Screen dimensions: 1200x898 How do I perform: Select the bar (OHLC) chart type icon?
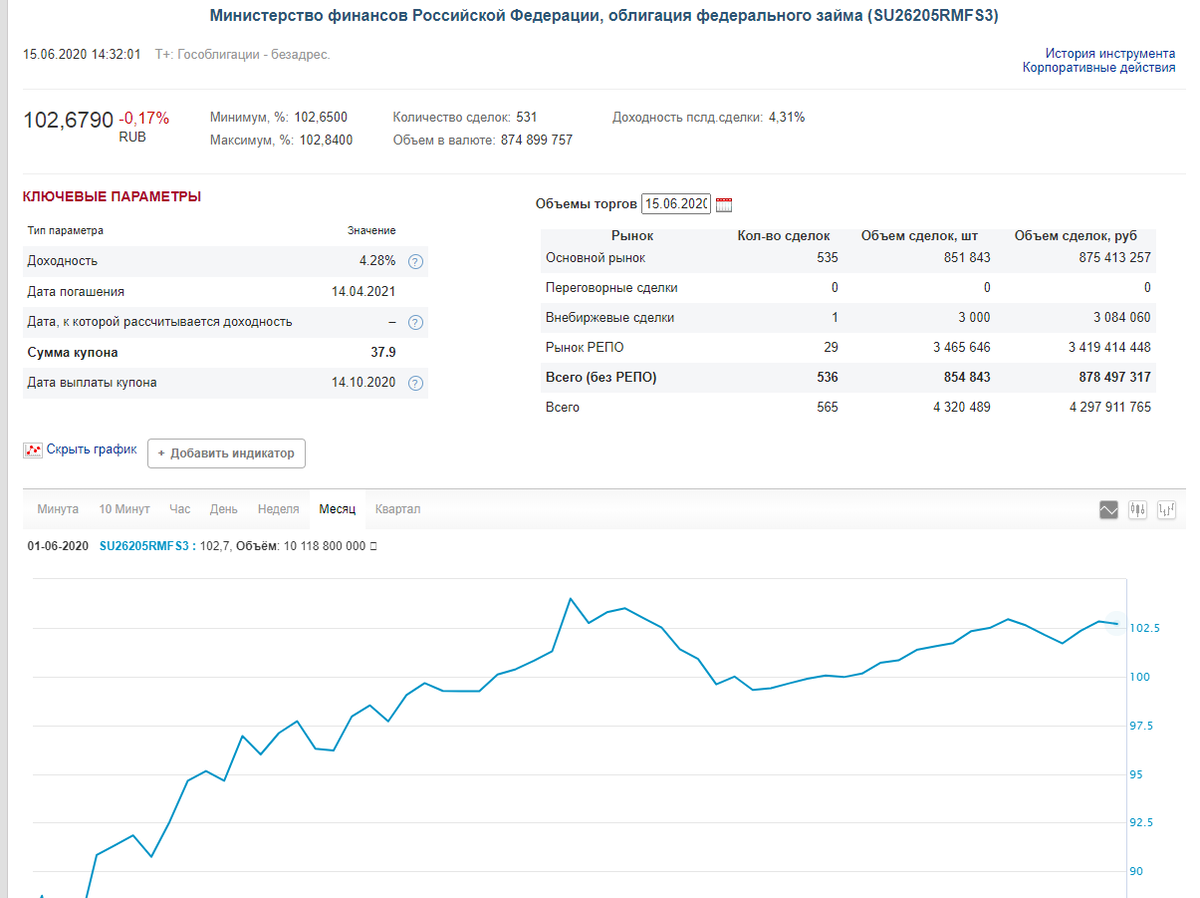(1166, 510)
